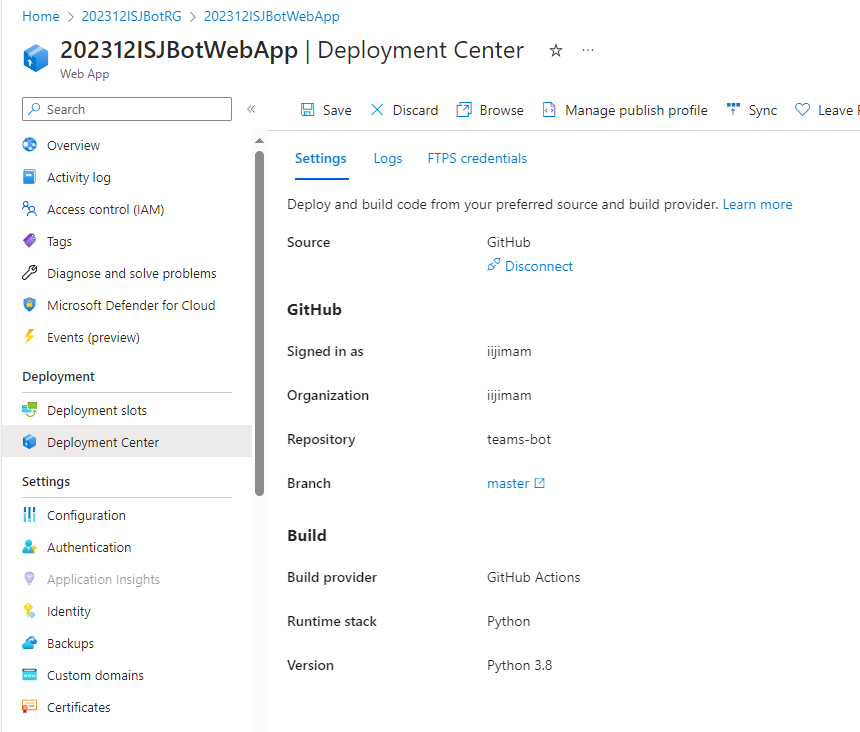Open the master branch link

508,483
